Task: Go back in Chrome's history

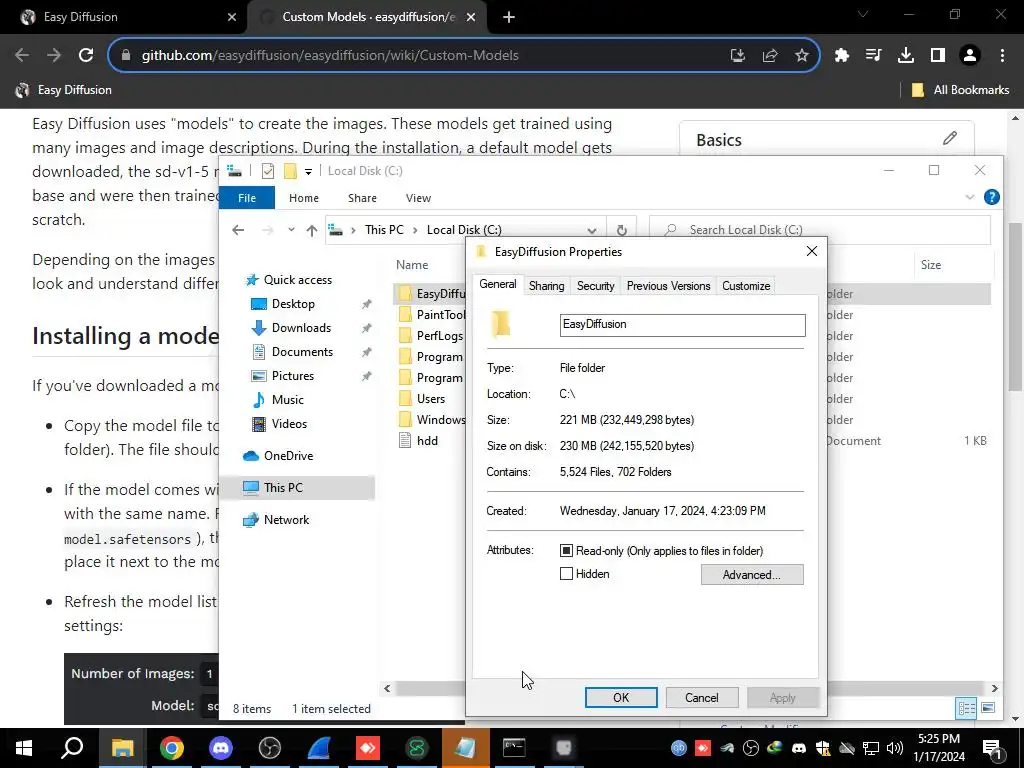Action: coord(22,56)
